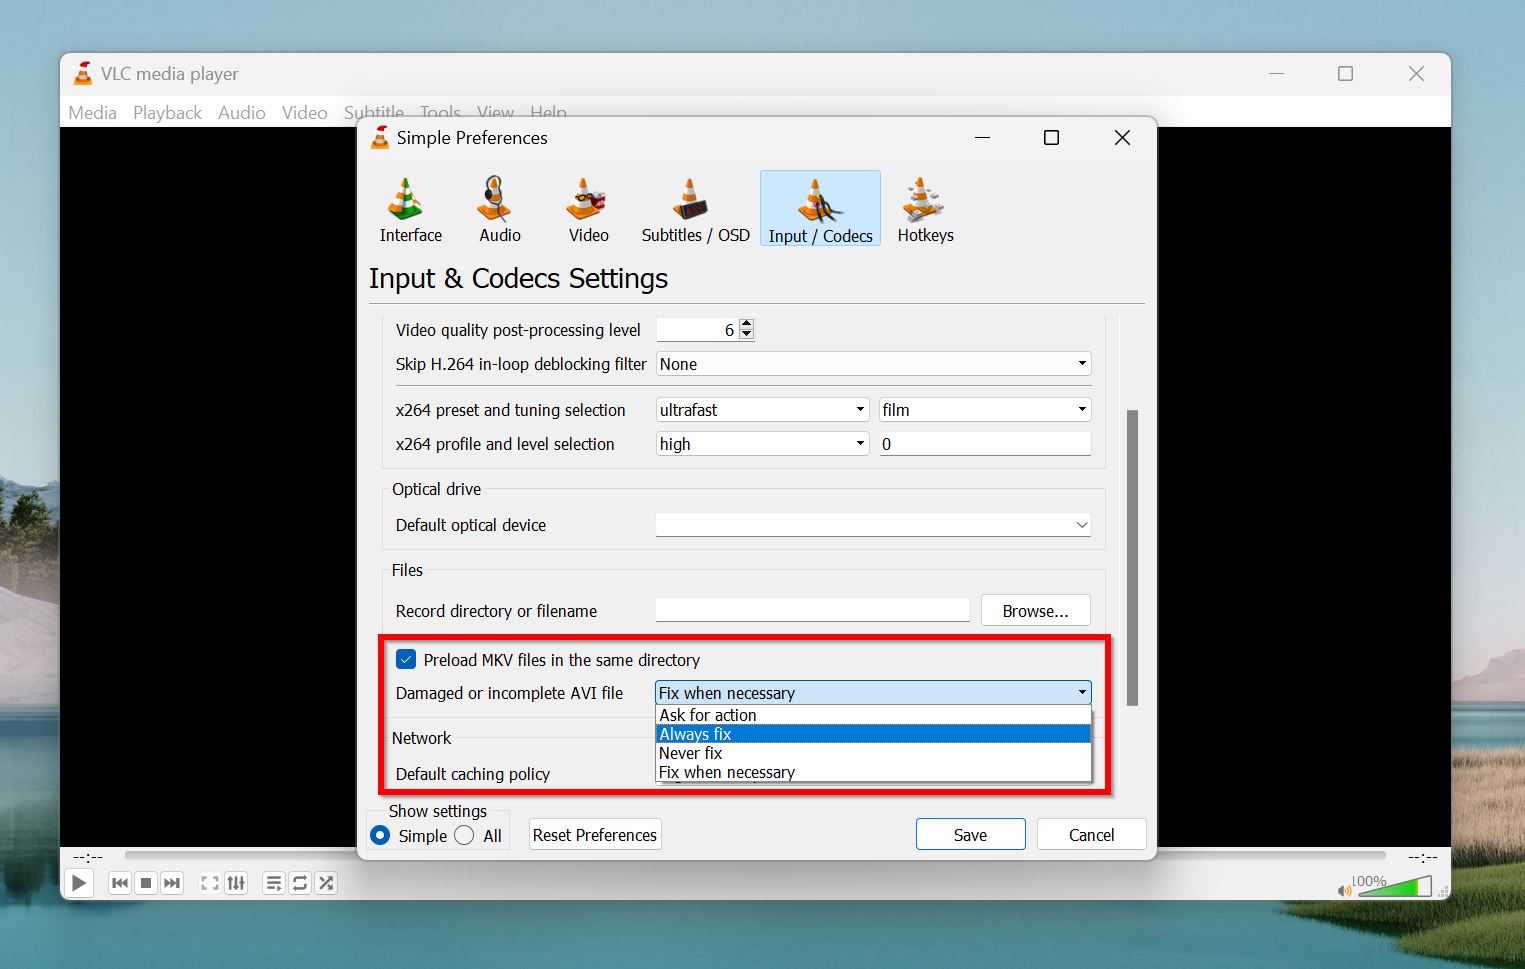1525x969 pixels.
Task: Select the Input / Codecs category
Action: point(820,209)
